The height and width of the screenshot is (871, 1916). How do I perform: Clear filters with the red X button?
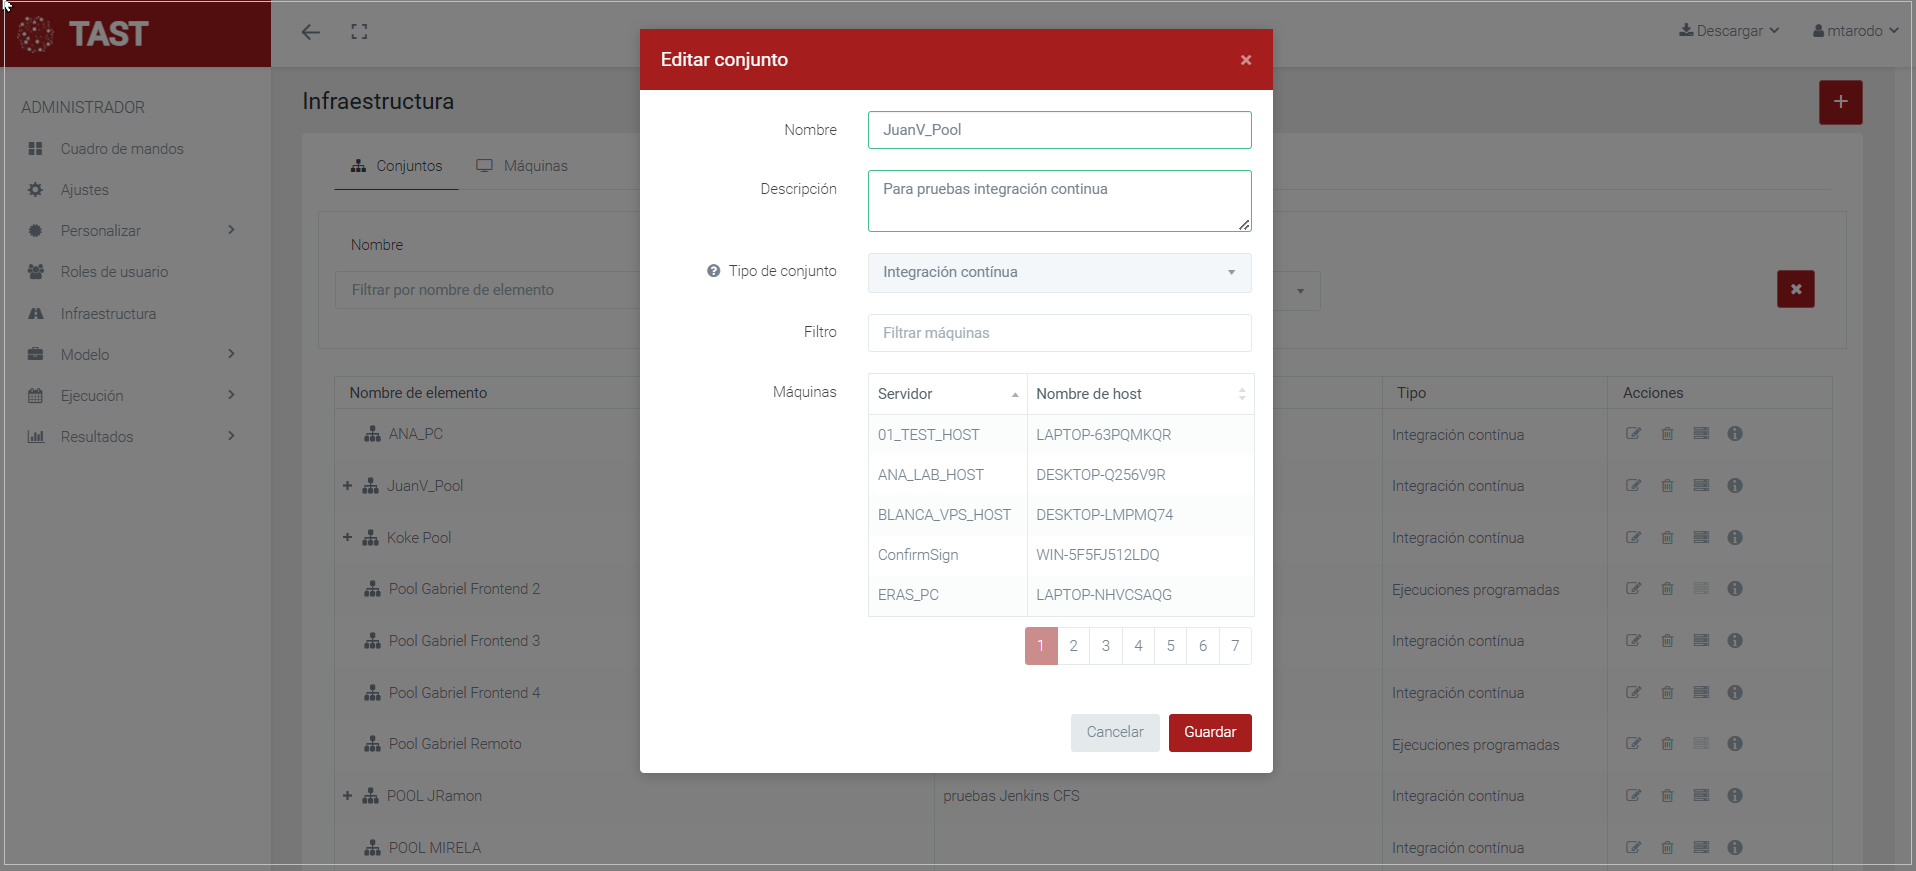1795,289
